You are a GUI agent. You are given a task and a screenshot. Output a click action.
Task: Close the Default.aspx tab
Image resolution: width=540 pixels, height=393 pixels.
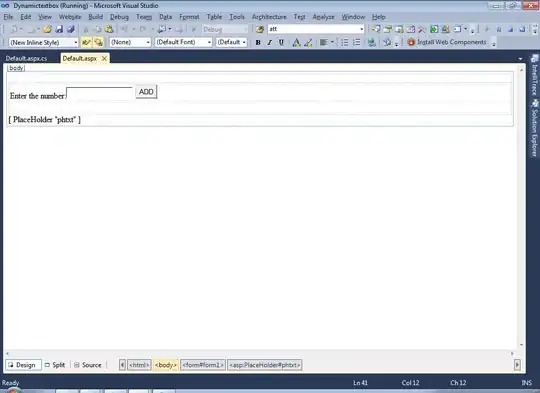104,59
